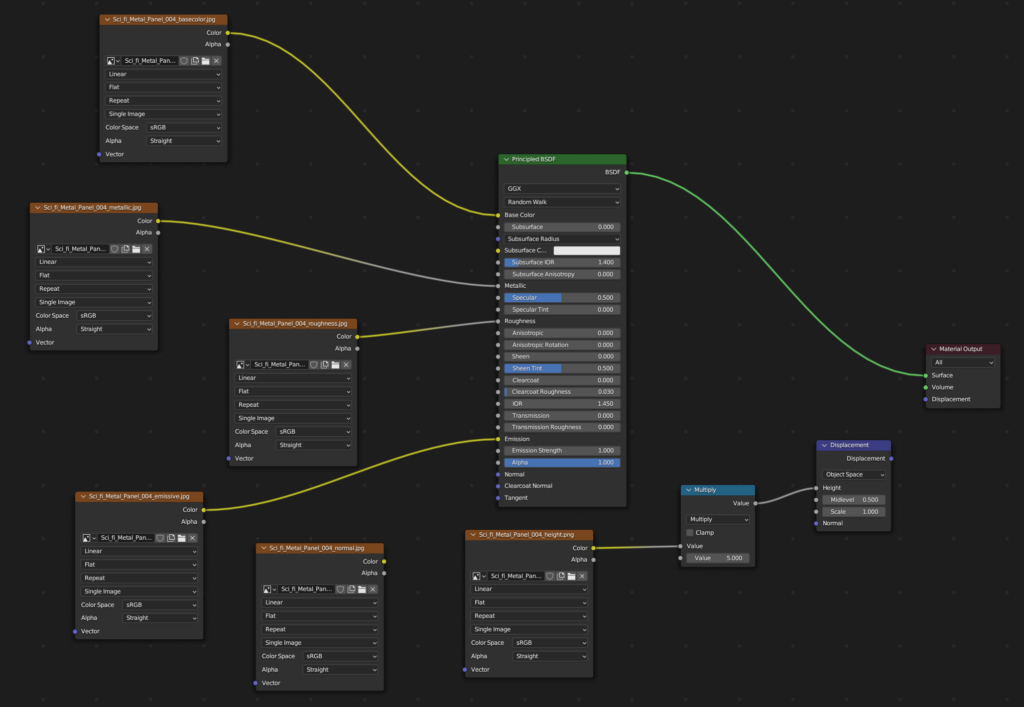This screenshot has height=707, width=1024.
Task: Enable the Clamp checkbox in Multiply node
Action: 690,533
